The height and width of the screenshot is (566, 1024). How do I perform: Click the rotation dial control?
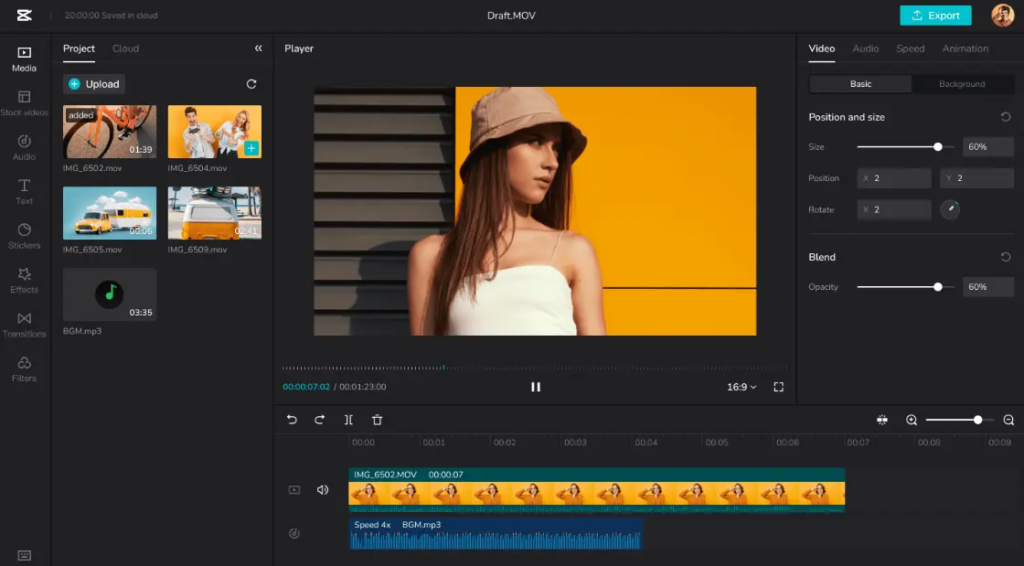tap(950, 210)
